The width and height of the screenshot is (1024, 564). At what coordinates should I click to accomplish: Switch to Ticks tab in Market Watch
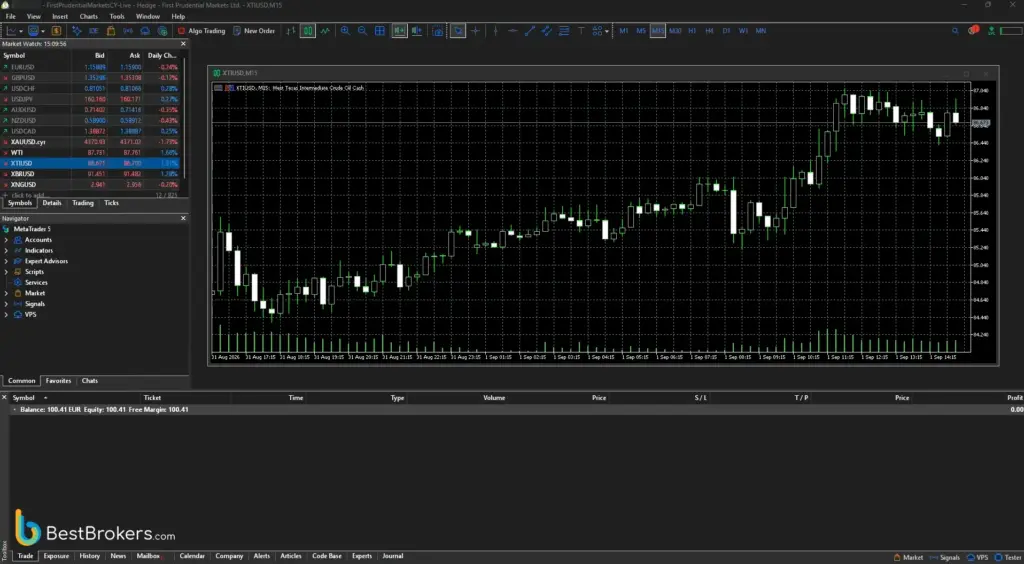(x=112, y=203)
